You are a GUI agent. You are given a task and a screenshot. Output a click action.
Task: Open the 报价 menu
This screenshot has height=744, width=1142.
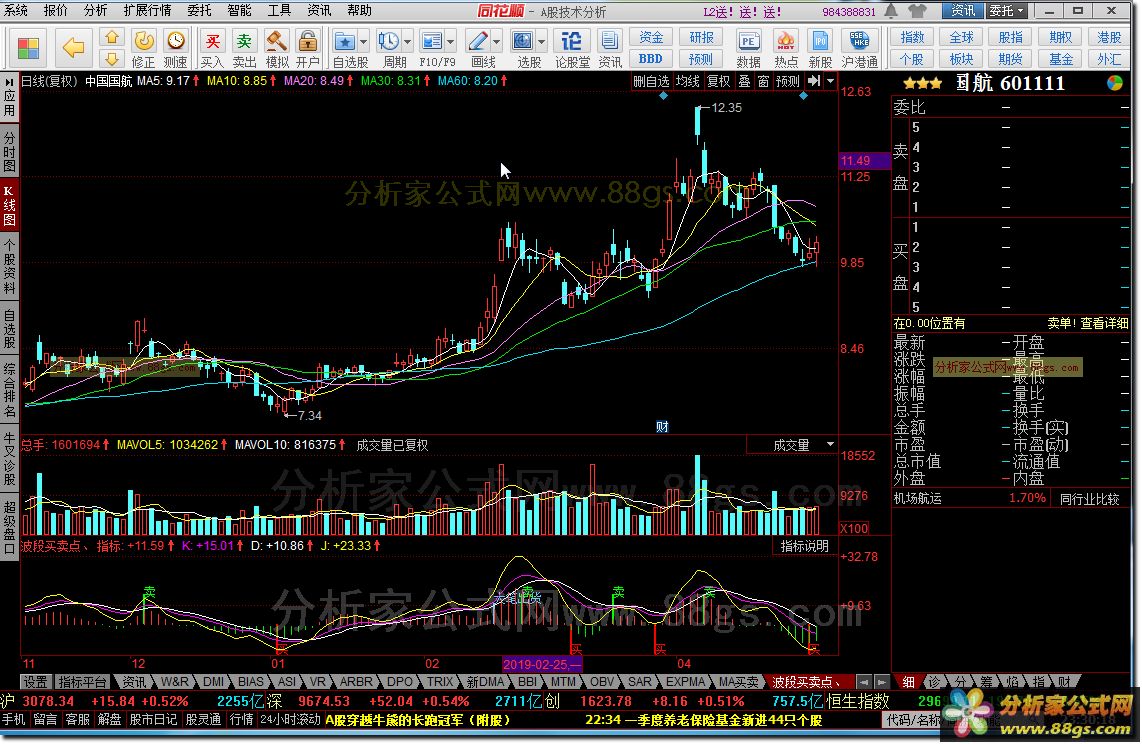point(56,10)
